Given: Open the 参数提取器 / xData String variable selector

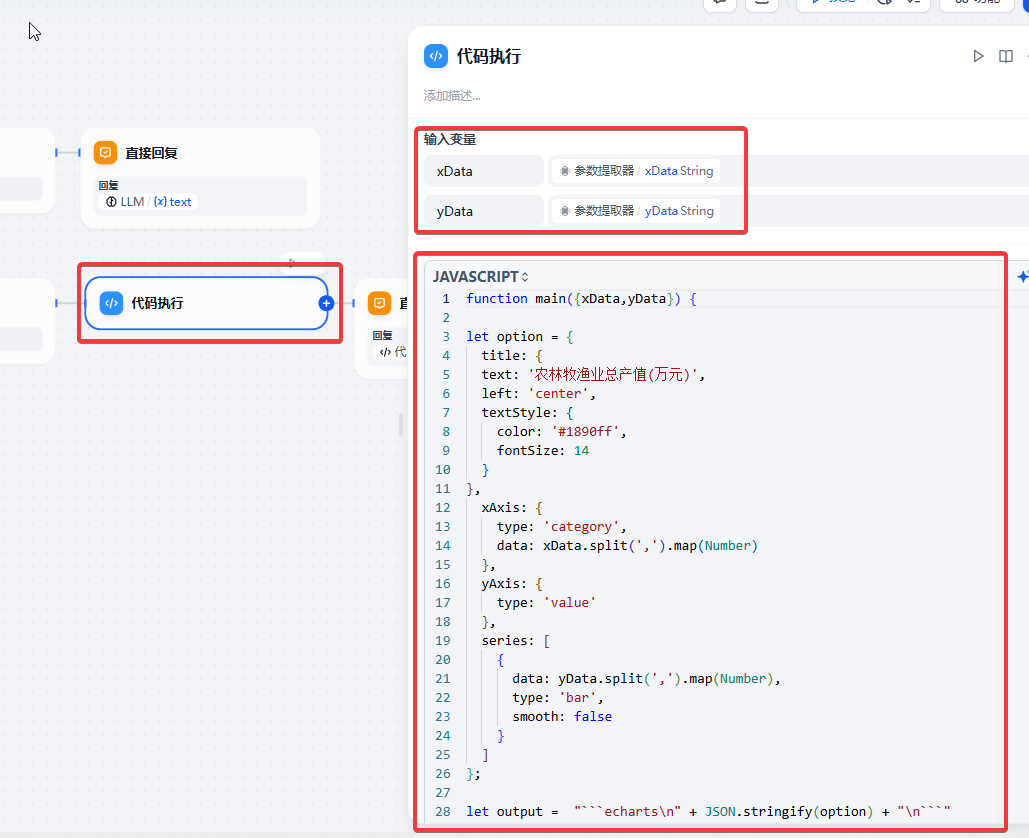Looking at the screenshot, I should (x=636, y=171).
